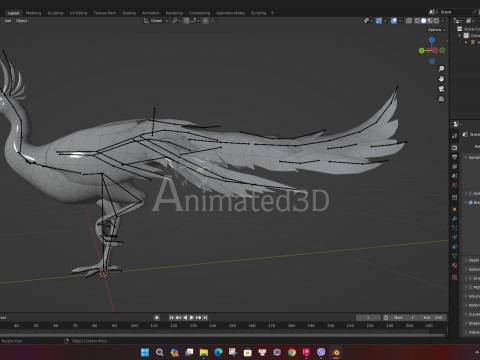Toggle auto keying record button
Screen dimensions: 480x360
click(x=157, y=318)
